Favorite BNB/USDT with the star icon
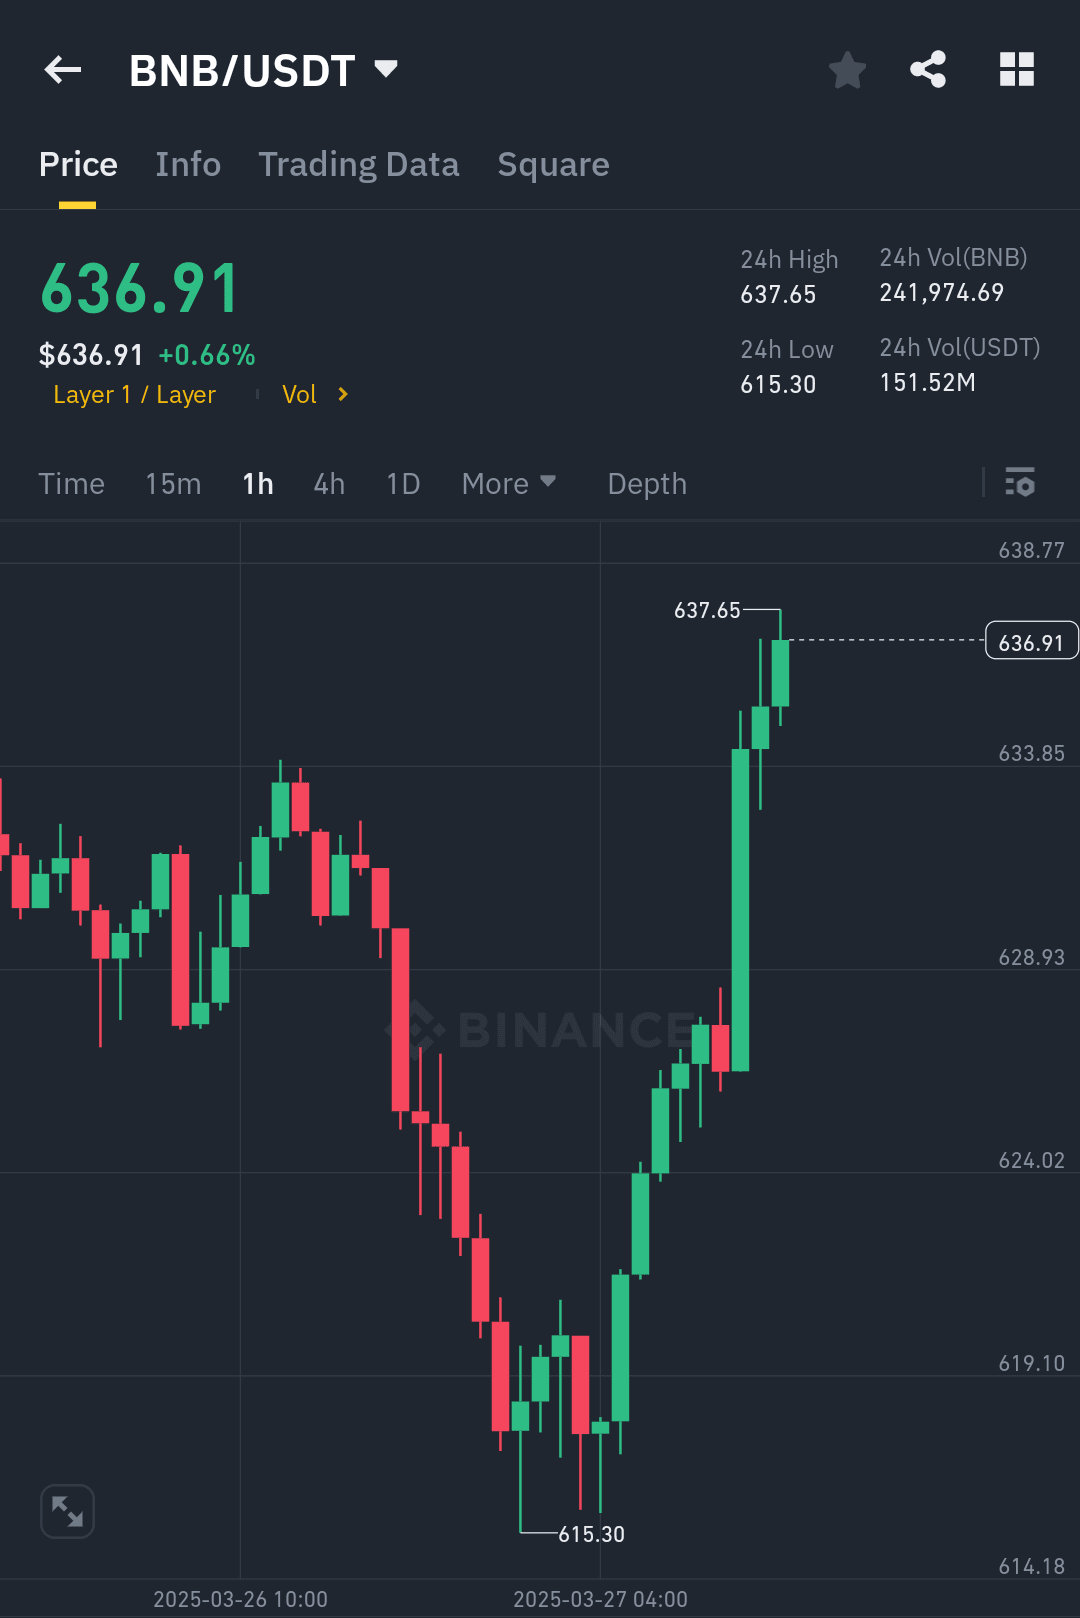This screenshot has height=1618, width=1080. coord(847,69)
